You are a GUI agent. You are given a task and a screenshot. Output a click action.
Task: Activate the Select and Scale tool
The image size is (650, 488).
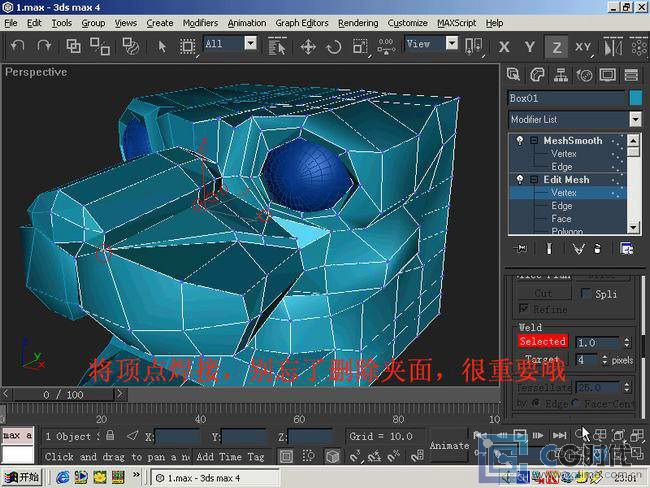(x=360, y=46)
